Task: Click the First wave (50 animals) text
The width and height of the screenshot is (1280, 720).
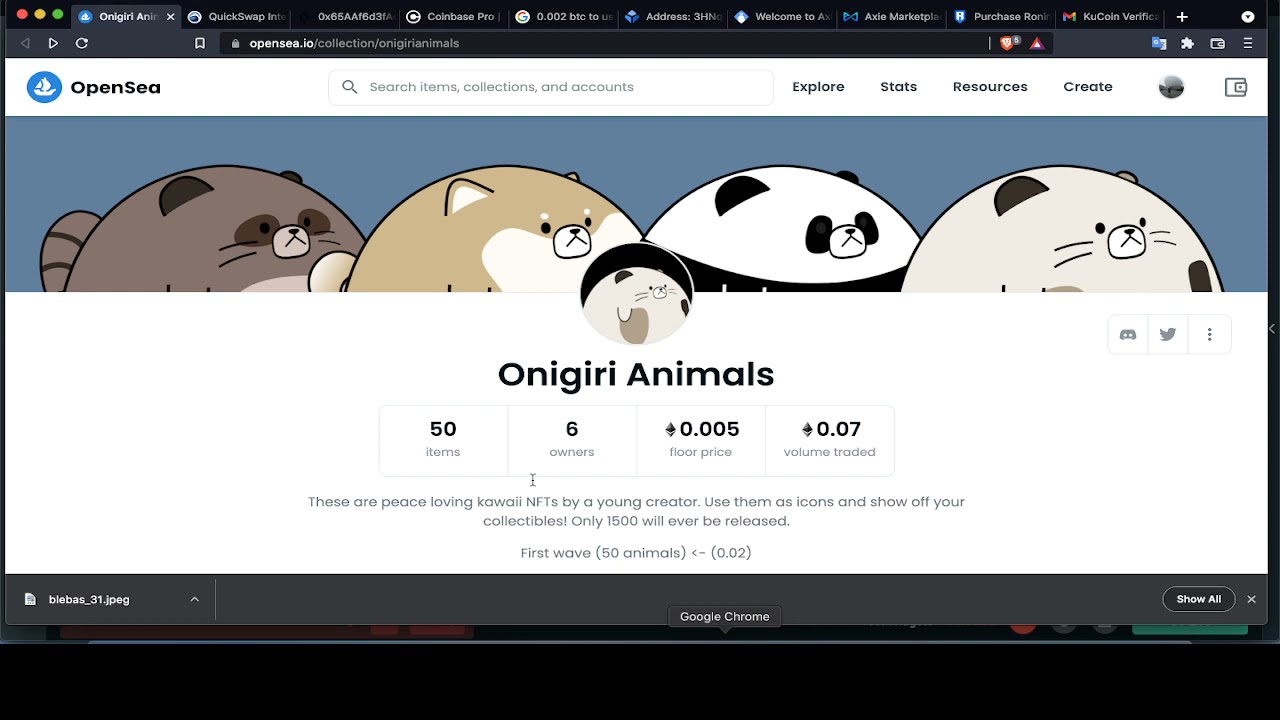Action: 636,552
